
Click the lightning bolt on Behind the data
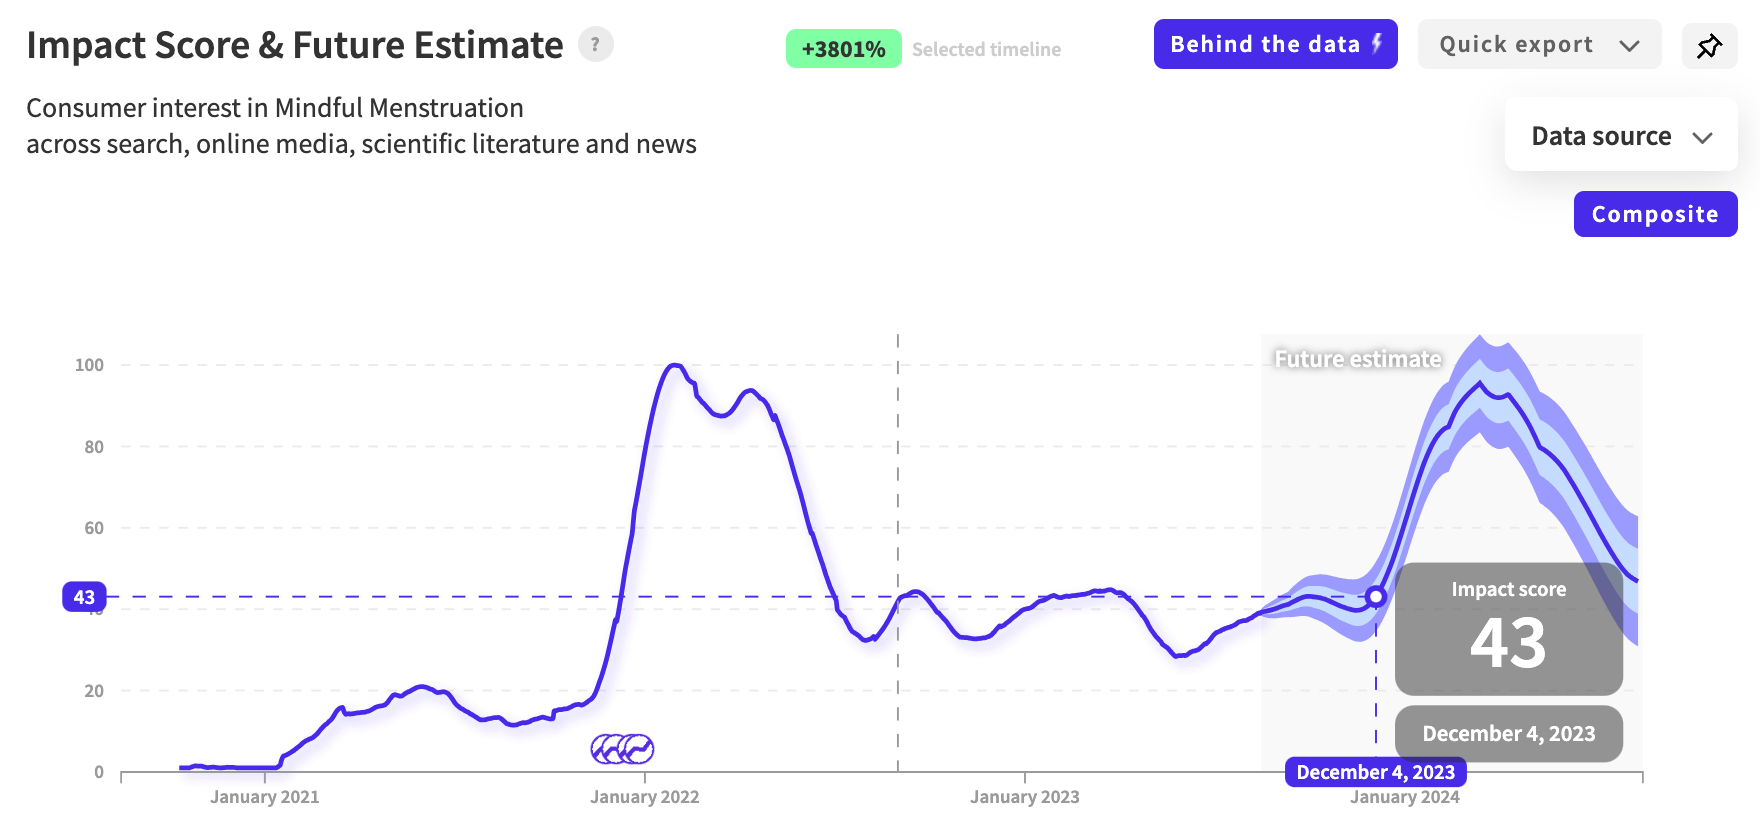coord(1377,43)
